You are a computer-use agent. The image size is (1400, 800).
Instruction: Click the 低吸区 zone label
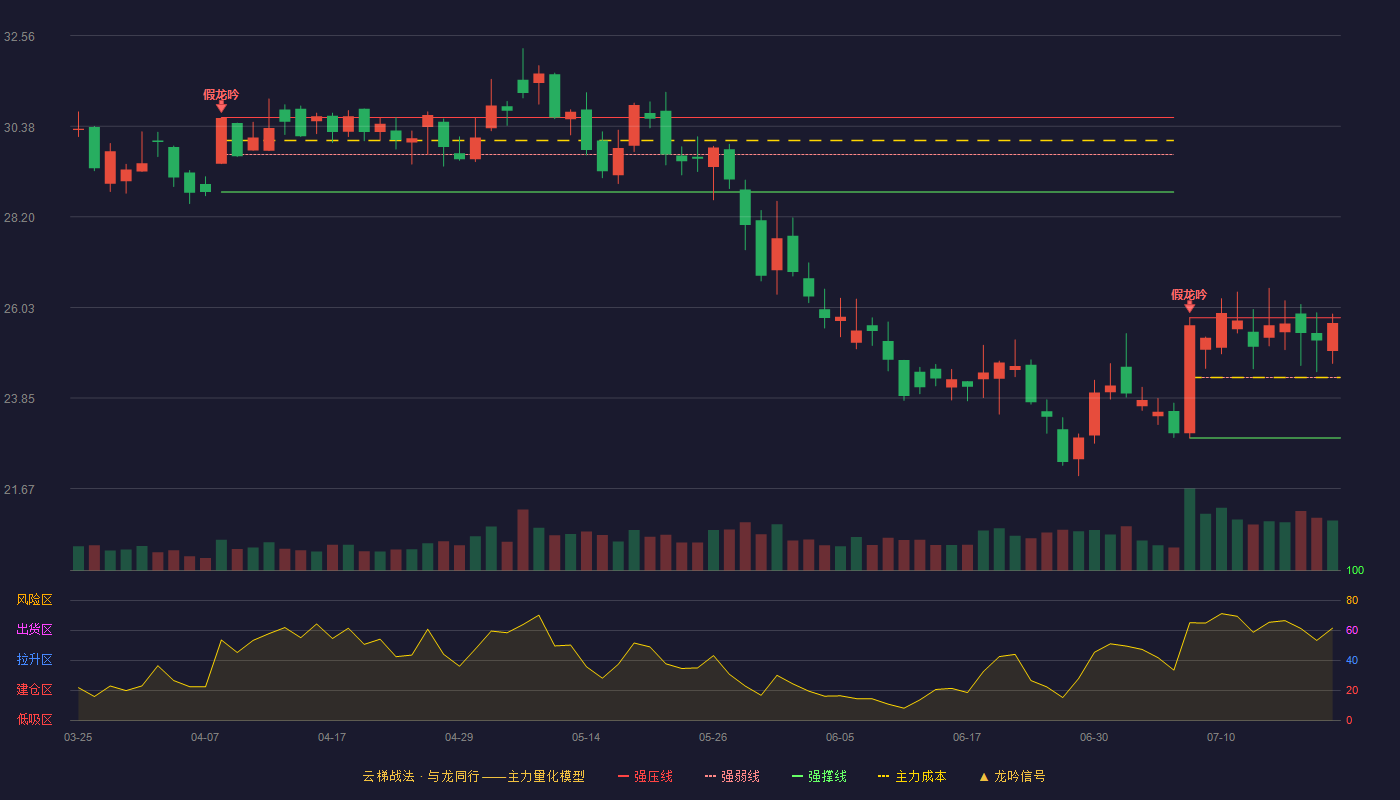pos(34,719)
